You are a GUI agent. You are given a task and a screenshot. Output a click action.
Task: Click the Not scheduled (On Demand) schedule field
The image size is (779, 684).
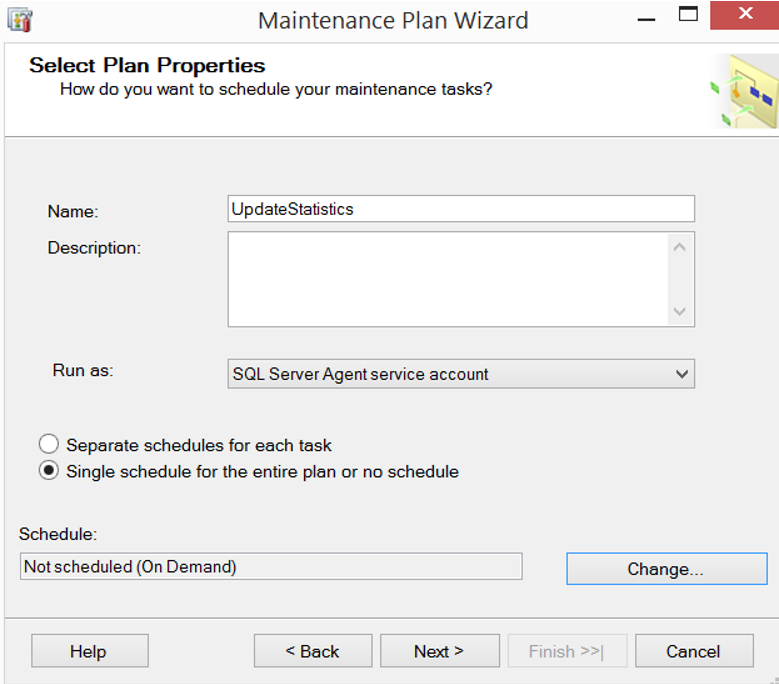coord(271,566)
